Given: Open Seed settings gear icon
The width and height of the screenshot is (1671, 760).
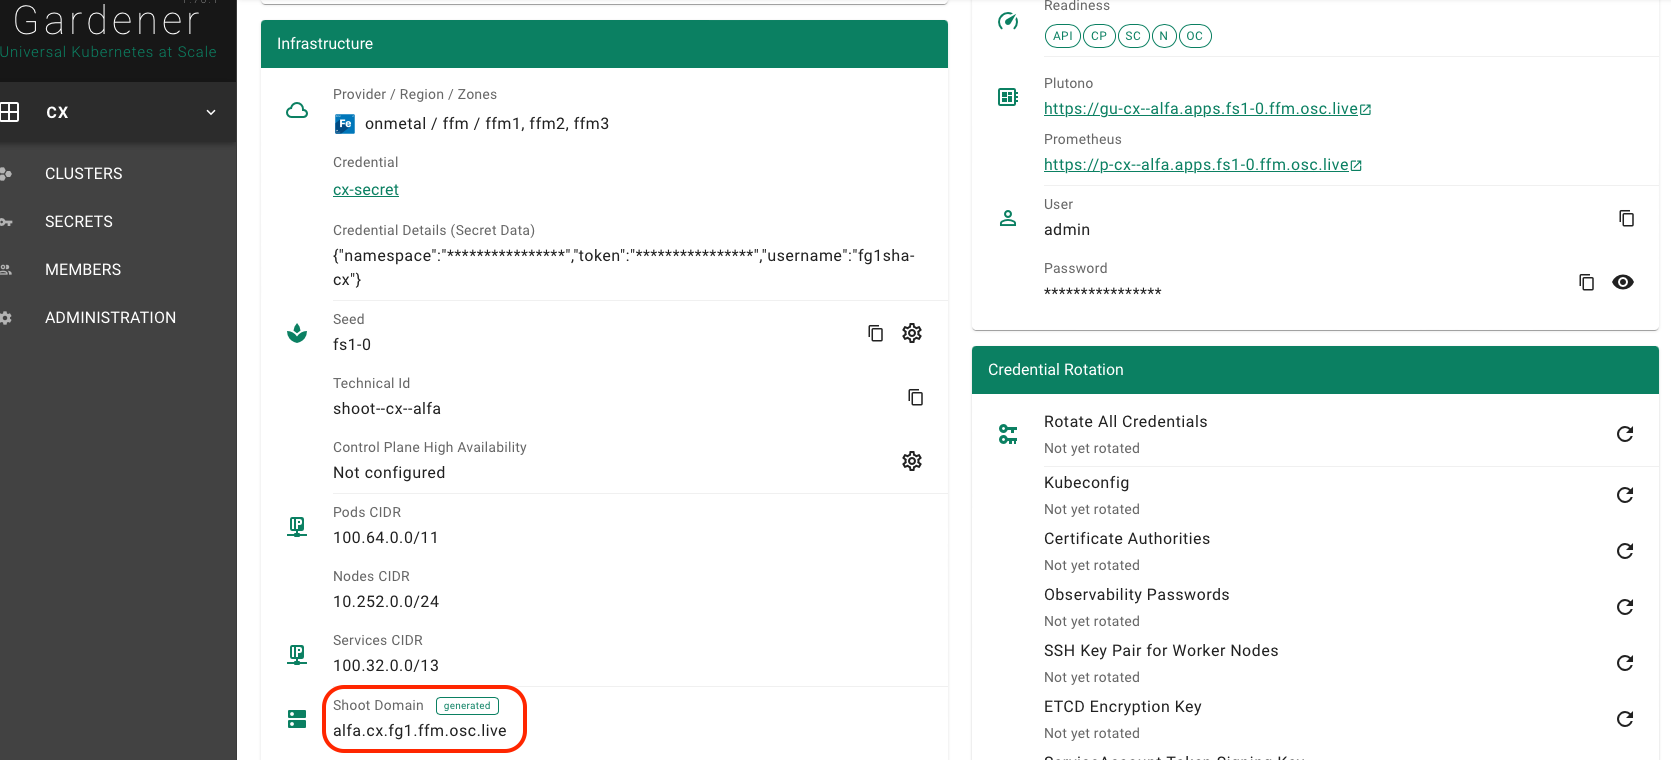Looking at the screenshot, I should tap(912, 333).
